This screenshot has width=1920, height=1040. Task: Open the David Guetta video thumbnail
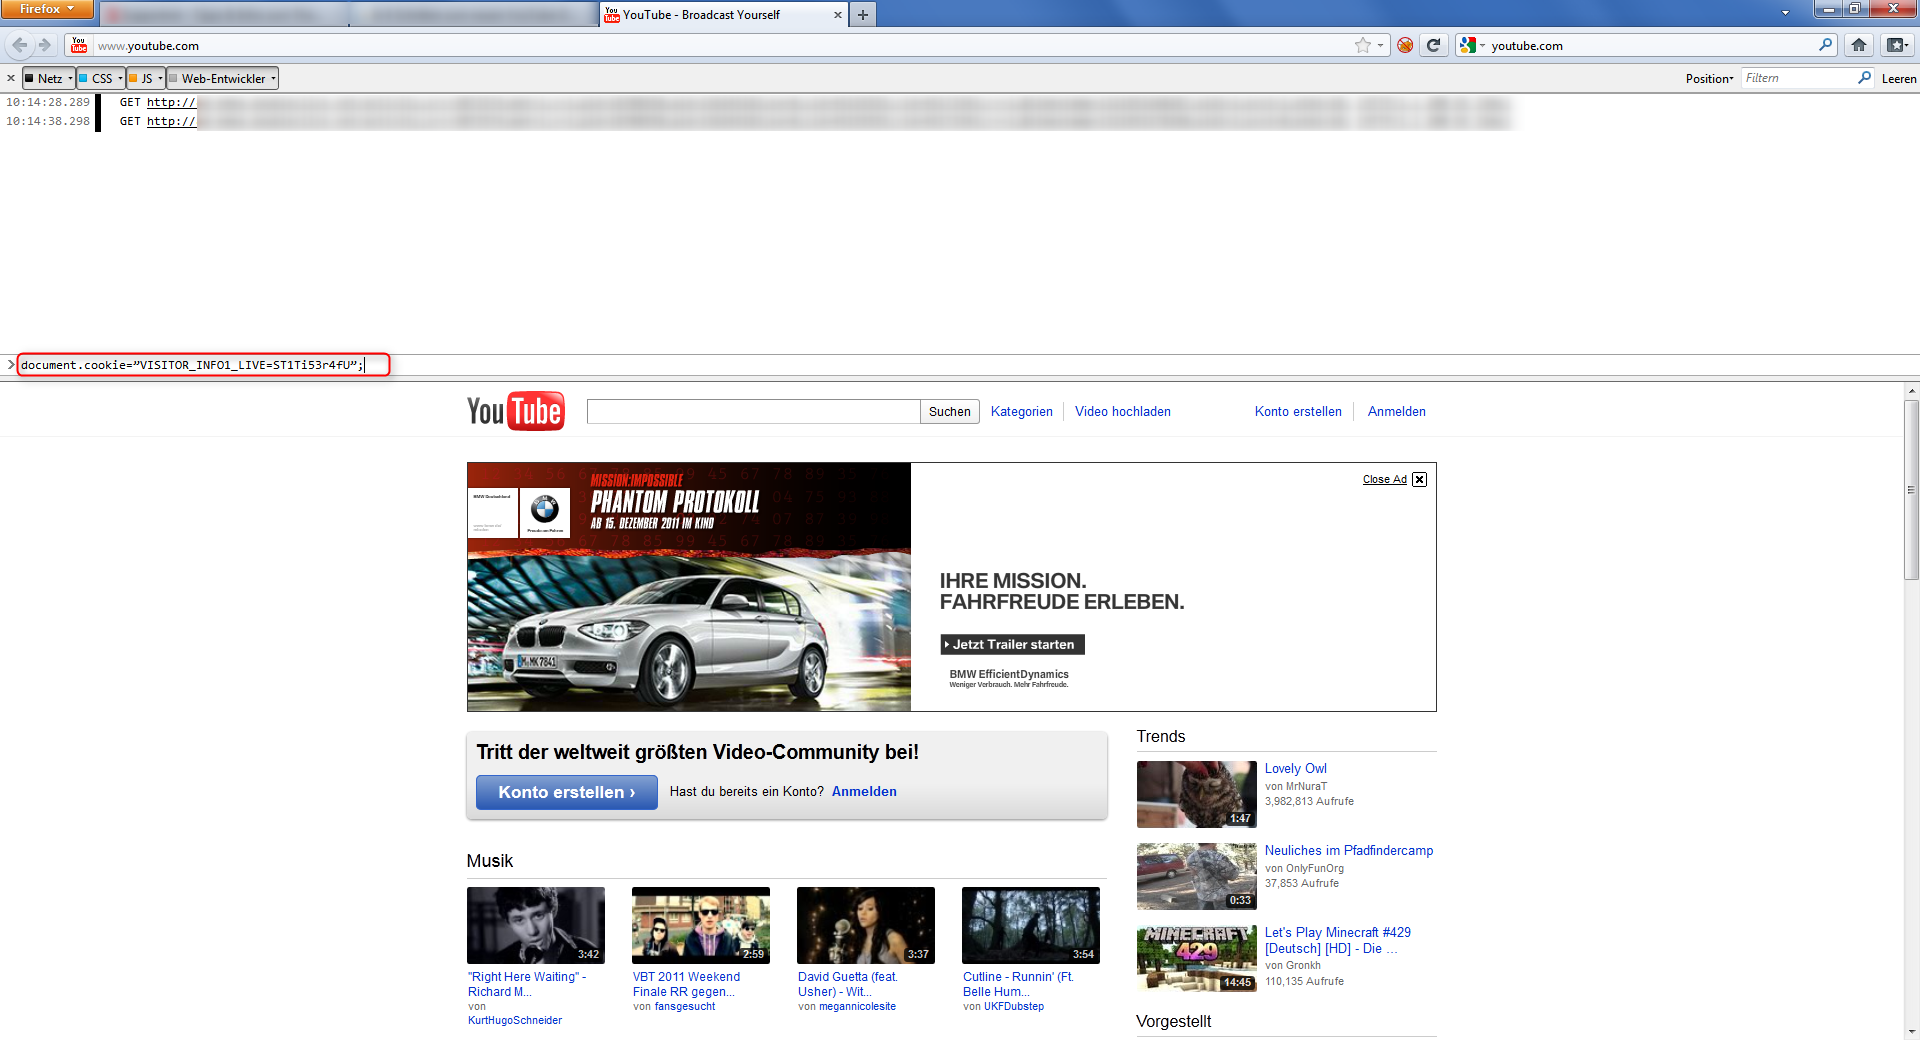coord(865,925)
